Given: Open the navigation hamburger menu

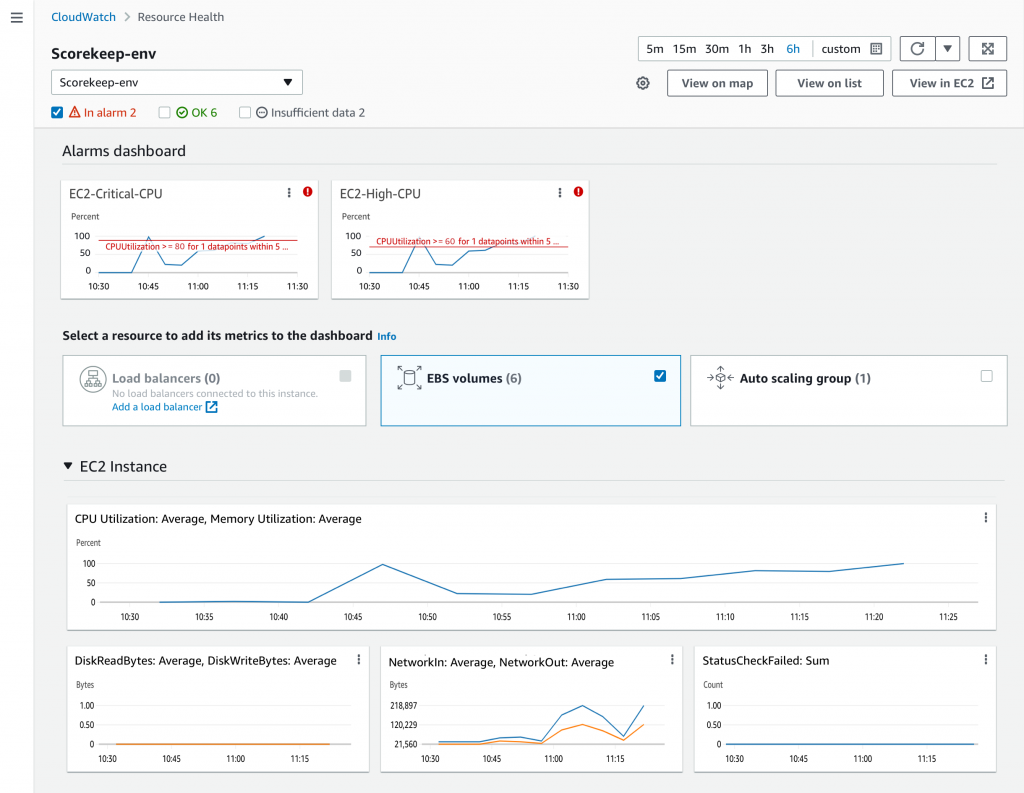Looking at the screenshot, I should point(16,17).
